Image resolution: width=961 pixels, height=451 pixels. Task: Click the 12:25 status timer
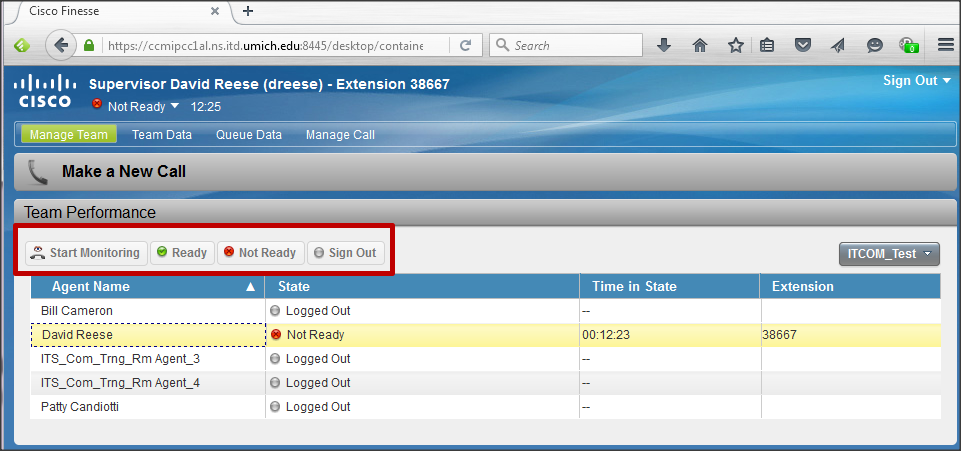pyautogui.click(x=206, y=107)
